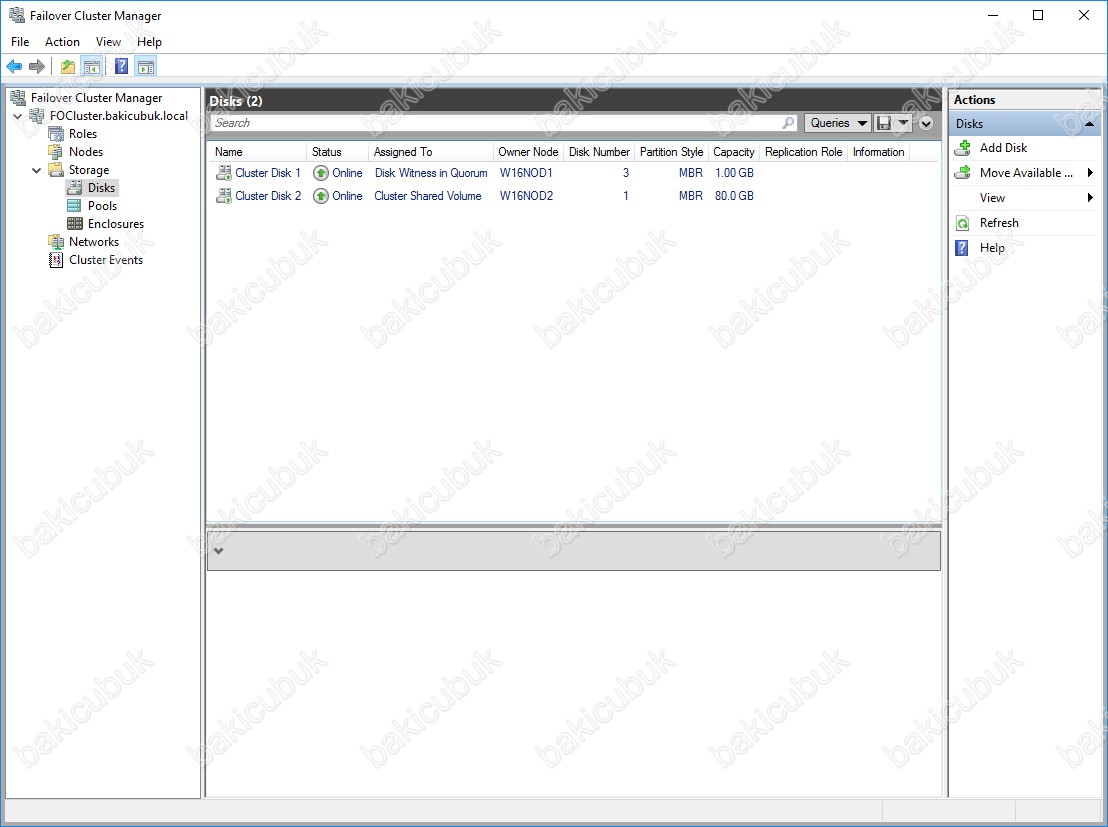This screenshot has height=827, width=1108.
Task: Click Help in the Actions pane
Action: tap(992, 248)
